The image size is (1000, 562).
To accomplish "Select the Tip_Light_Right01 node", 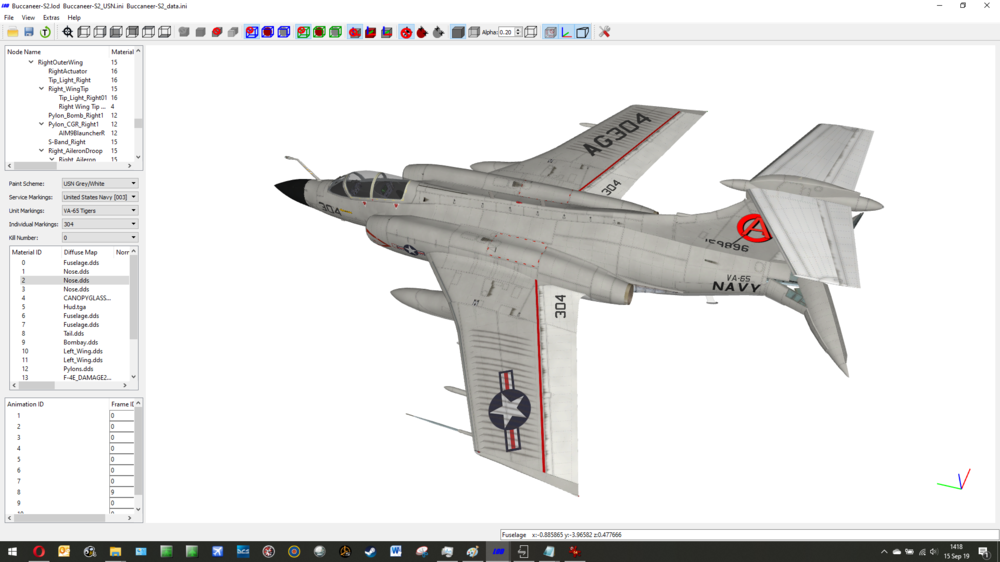I will (83, 98).
